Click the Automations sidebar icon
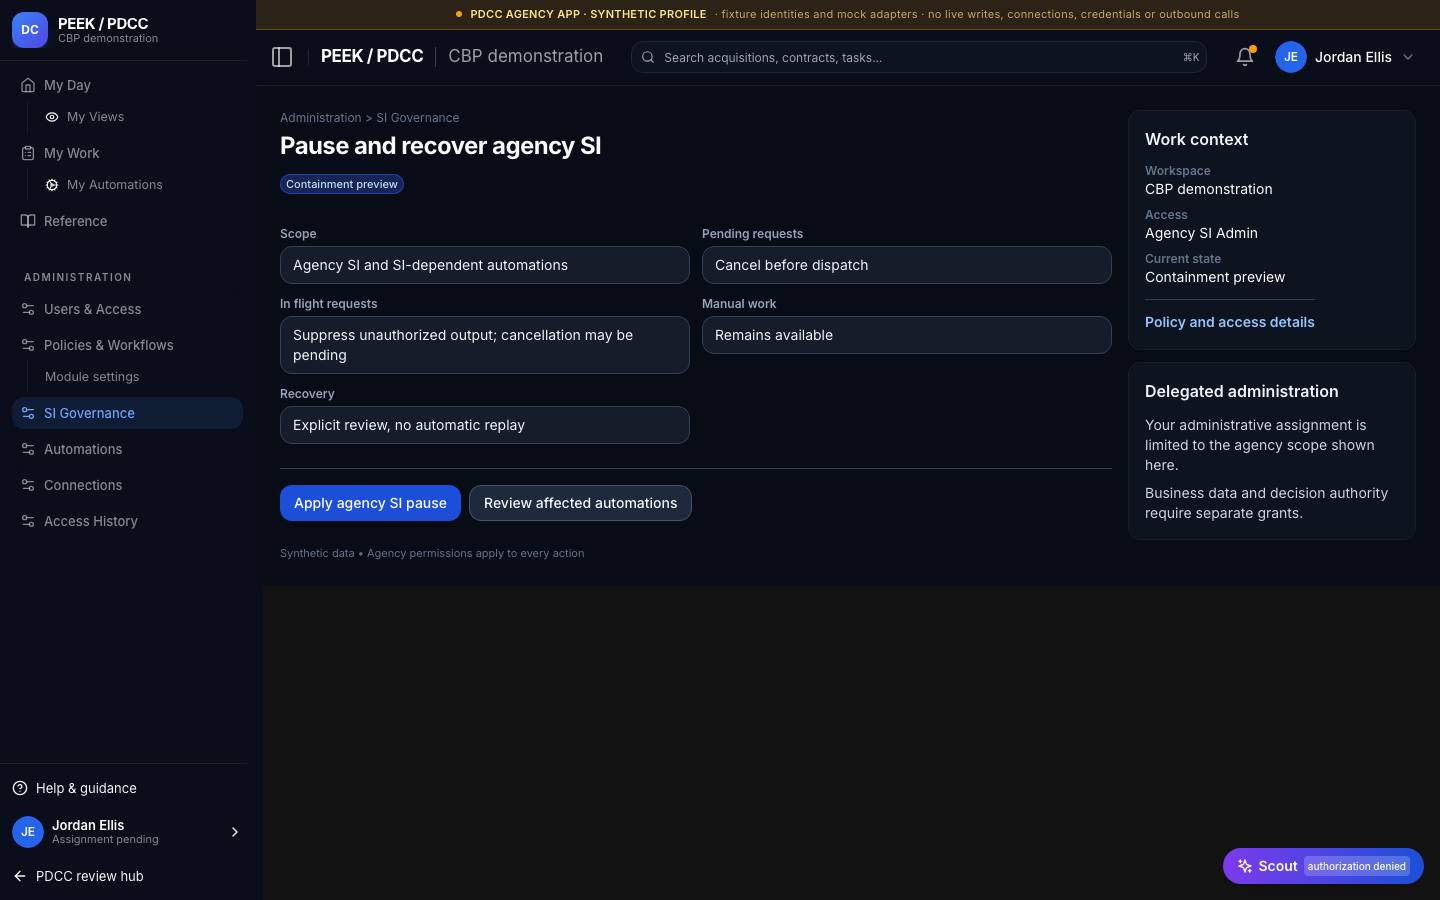 pos(28,449)
